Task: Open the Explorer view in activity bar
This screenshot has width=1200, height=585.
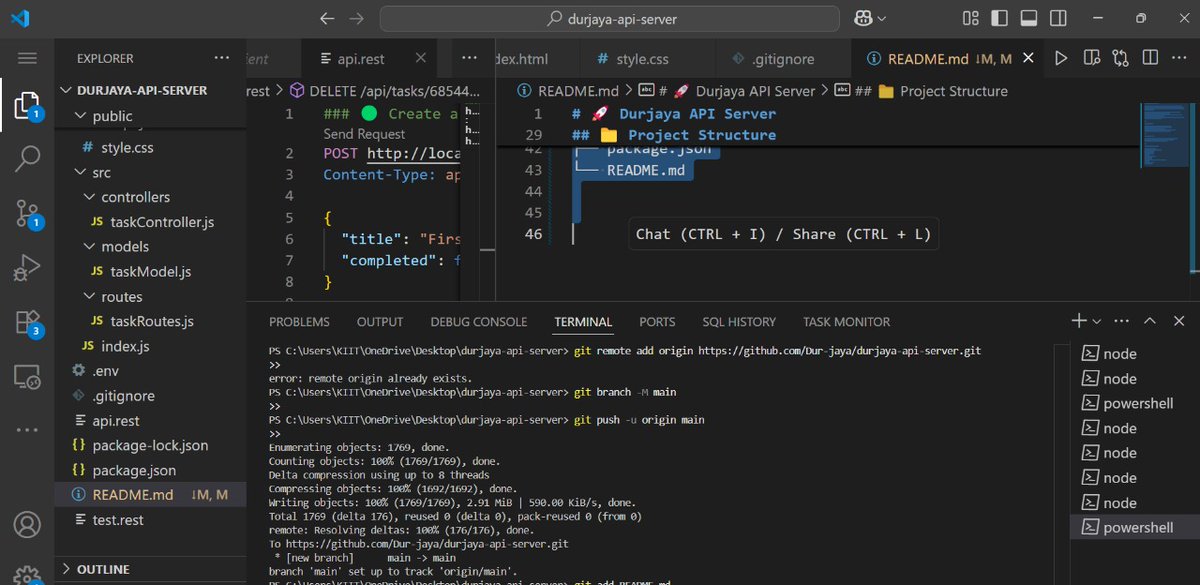Action: [x=27, y=105]
